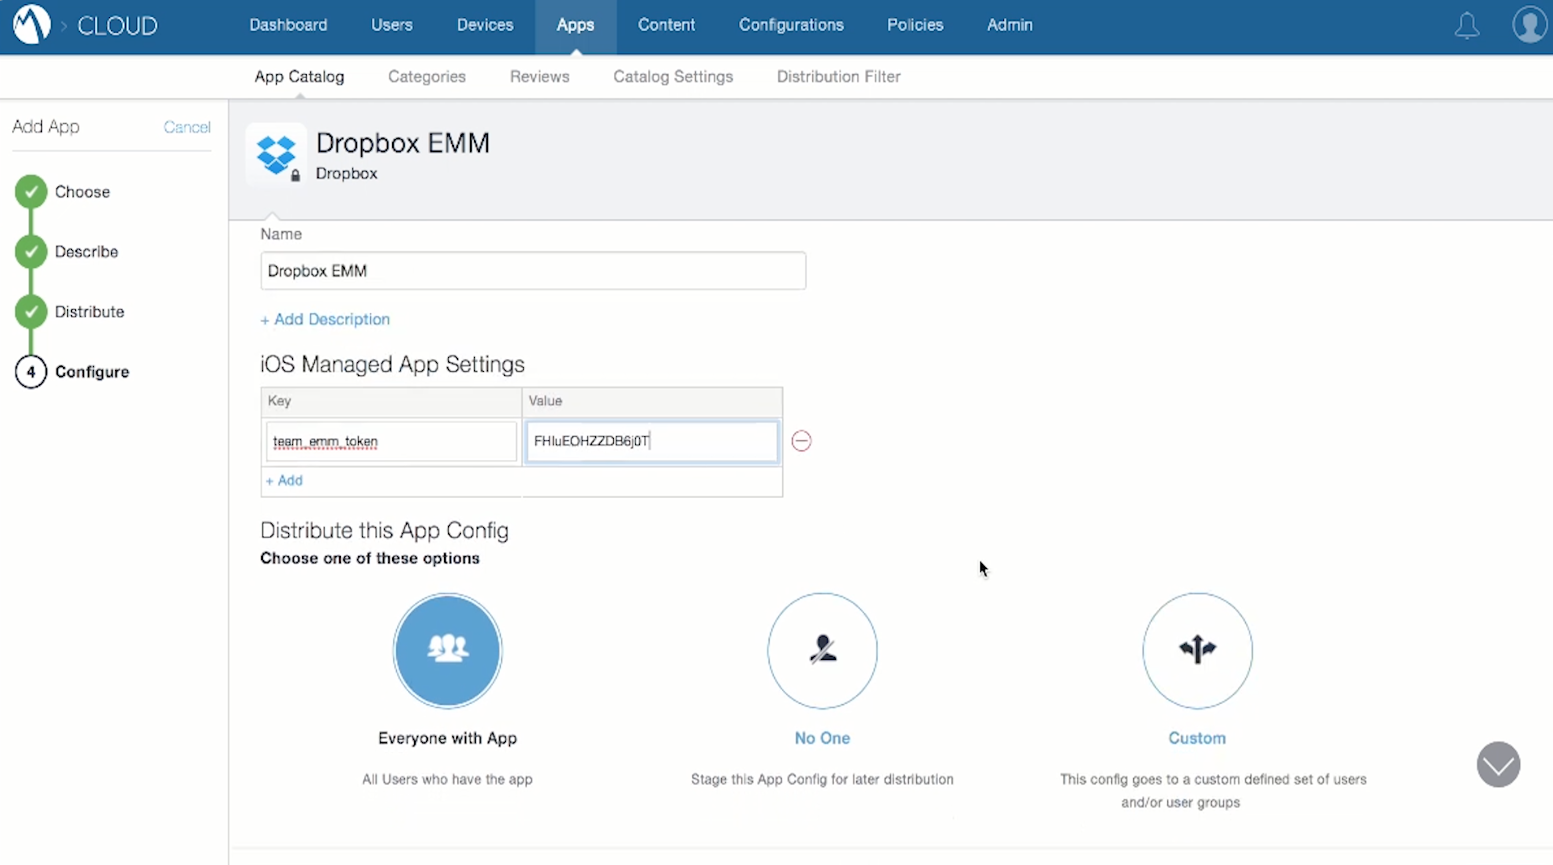Click the Choose step label
The image size is (1553, 865).
click(x=82, y=192)
